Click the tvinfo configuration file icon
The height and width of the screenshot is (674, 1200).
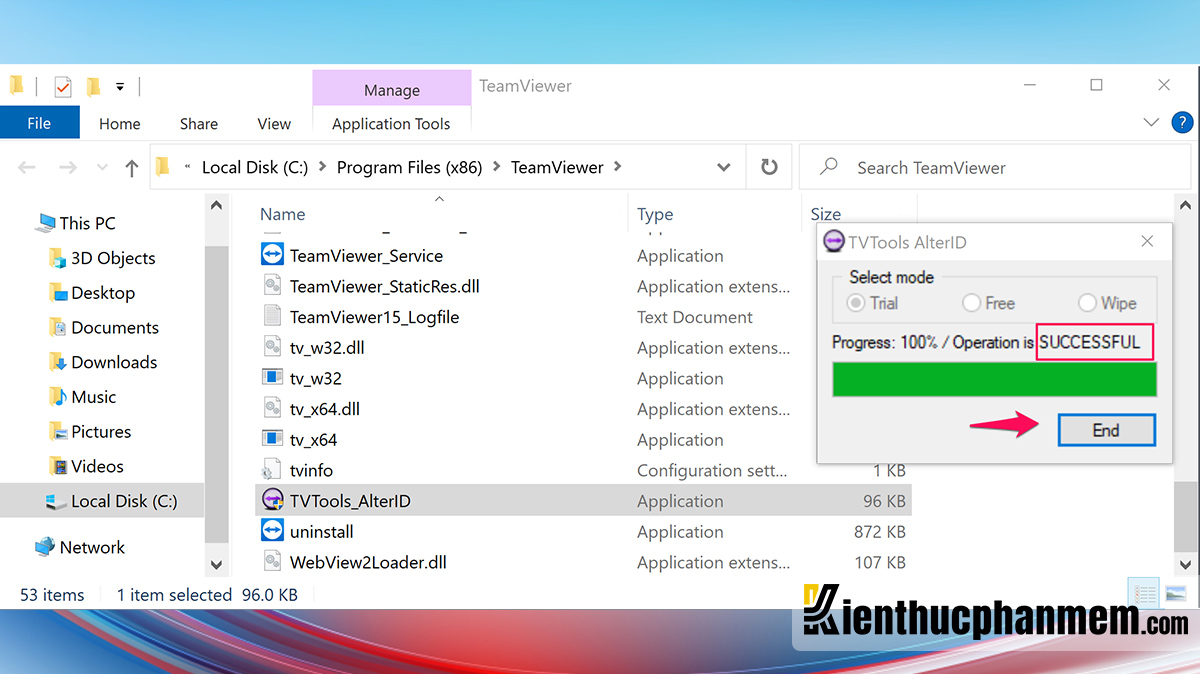click(272, 470)
